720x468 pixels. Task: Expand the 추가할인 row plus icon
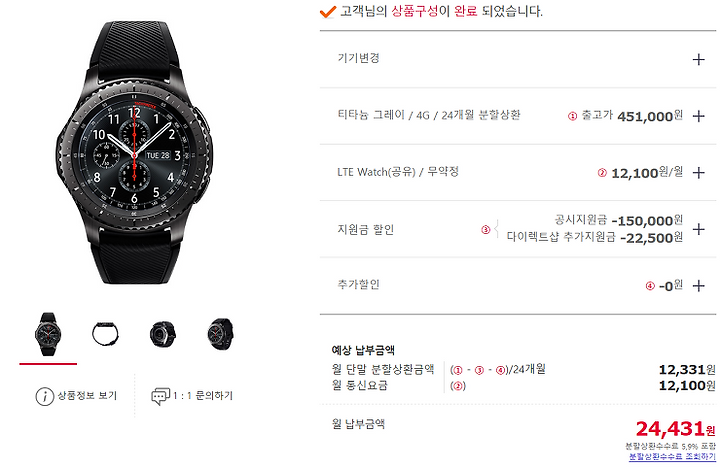(698, 286)
